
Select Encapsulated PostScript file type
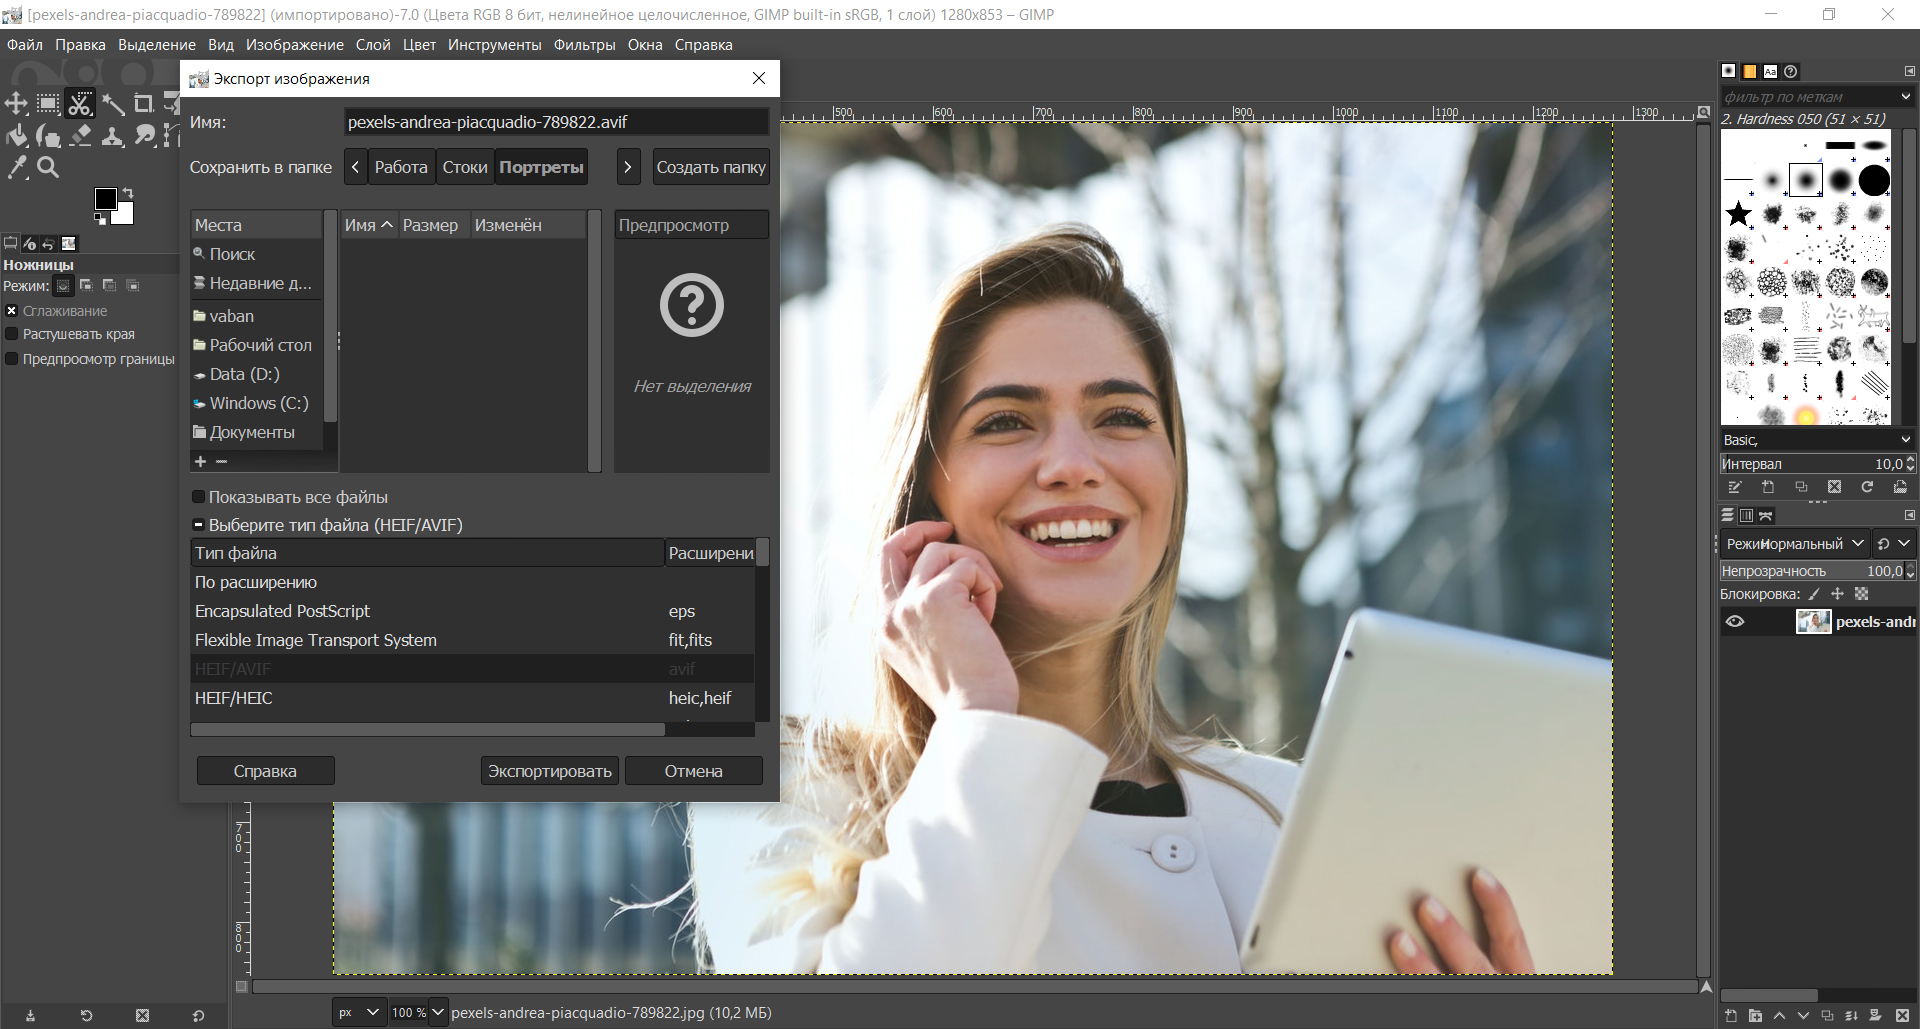click(x=472, y=611)
